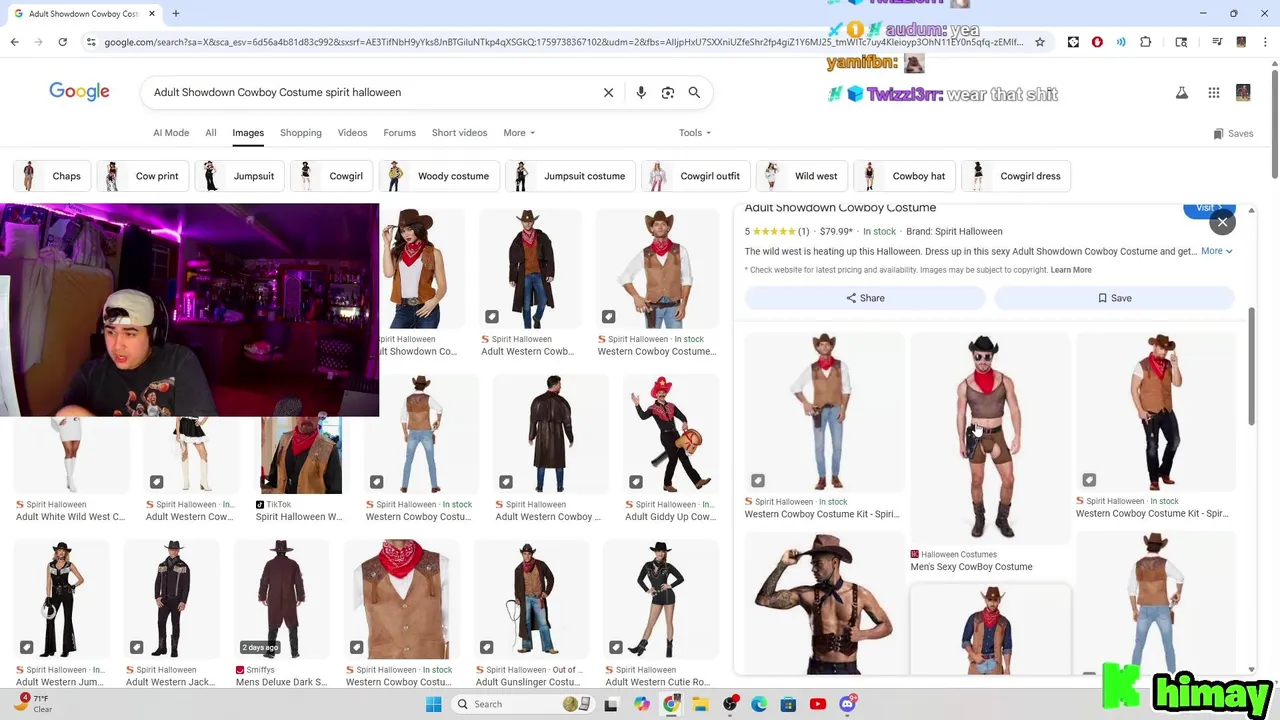
Task: Expand product description with More chevron
Action: pos(1217,251)
